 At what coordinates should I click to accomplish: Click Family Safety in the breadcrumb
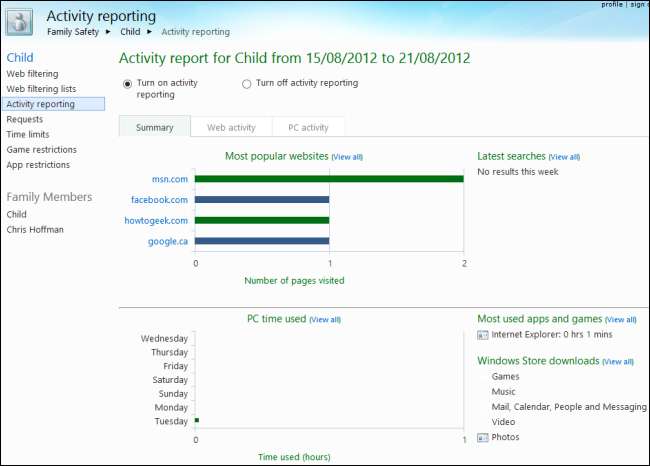click(75, 32)
